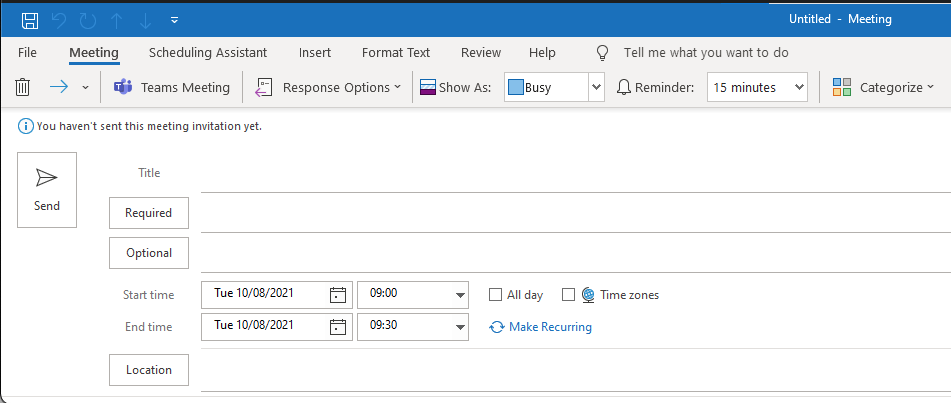Enable the All day checkbox

tap(496, 295)
